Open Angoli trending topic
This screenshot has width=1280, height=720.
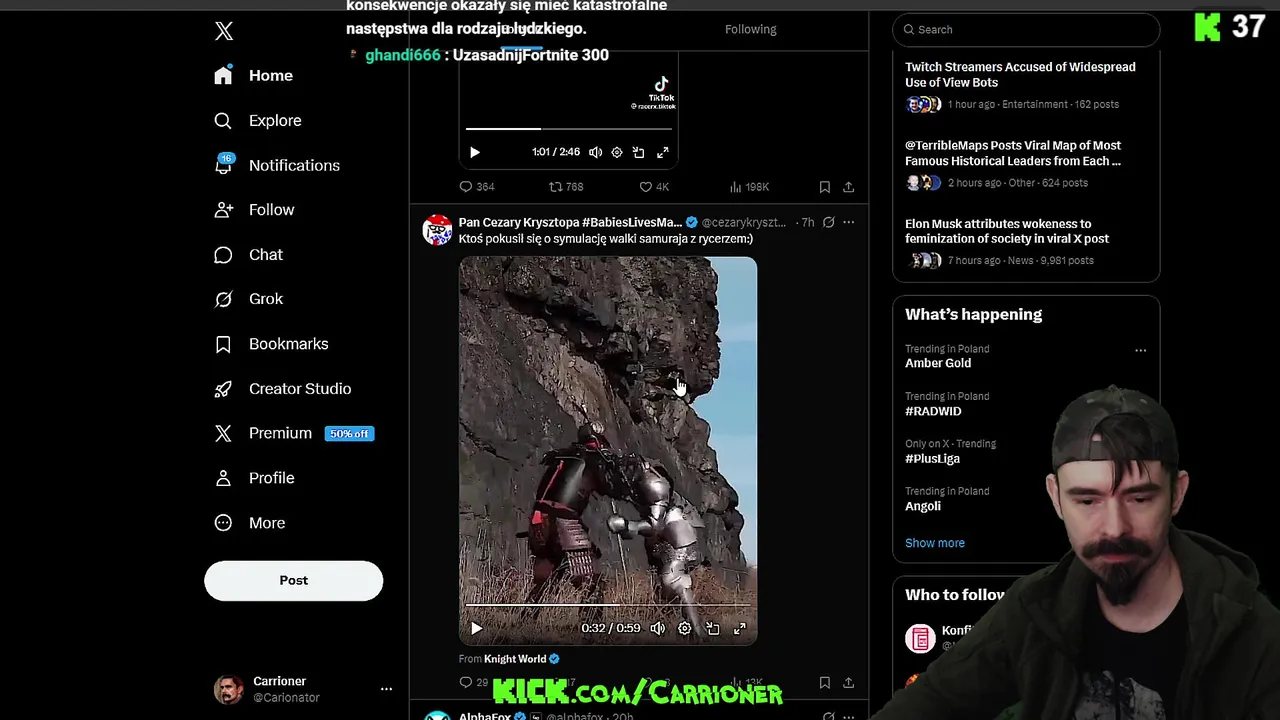pyautogui.click(x=923, y=506)
